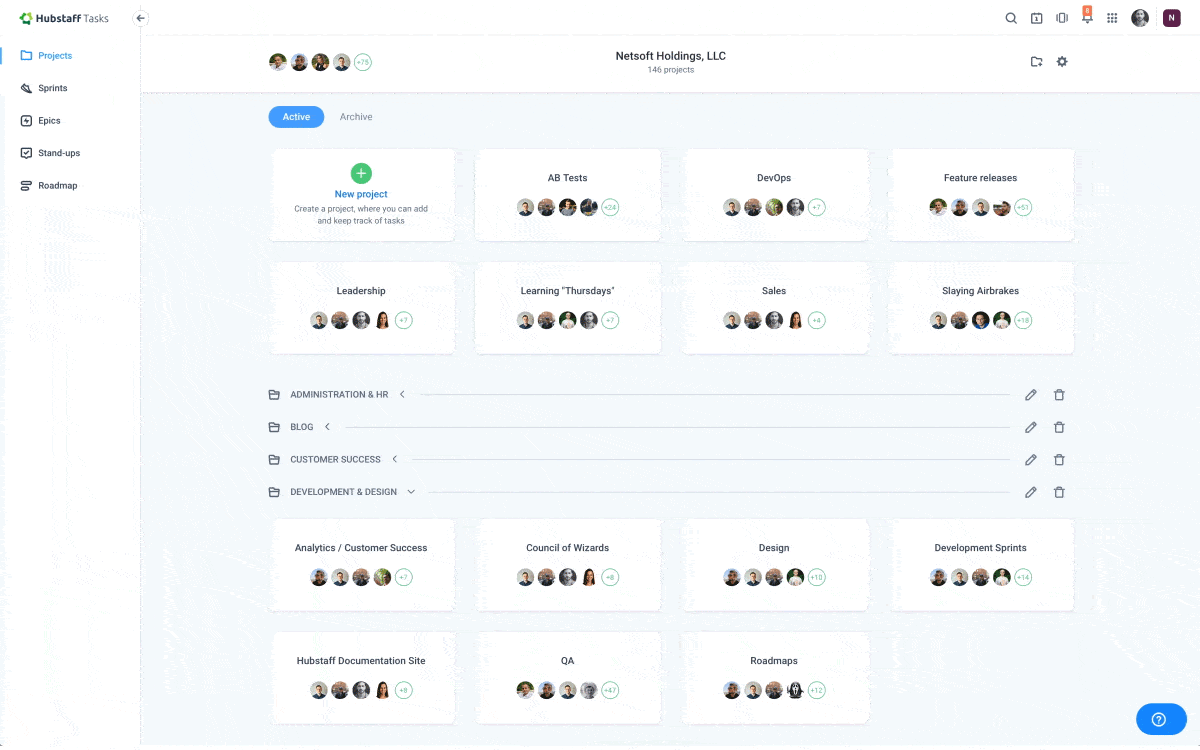Click "146 projects" subtitle text
Image resolution: width=1200 pixels, height=750 pixels.
671,70
